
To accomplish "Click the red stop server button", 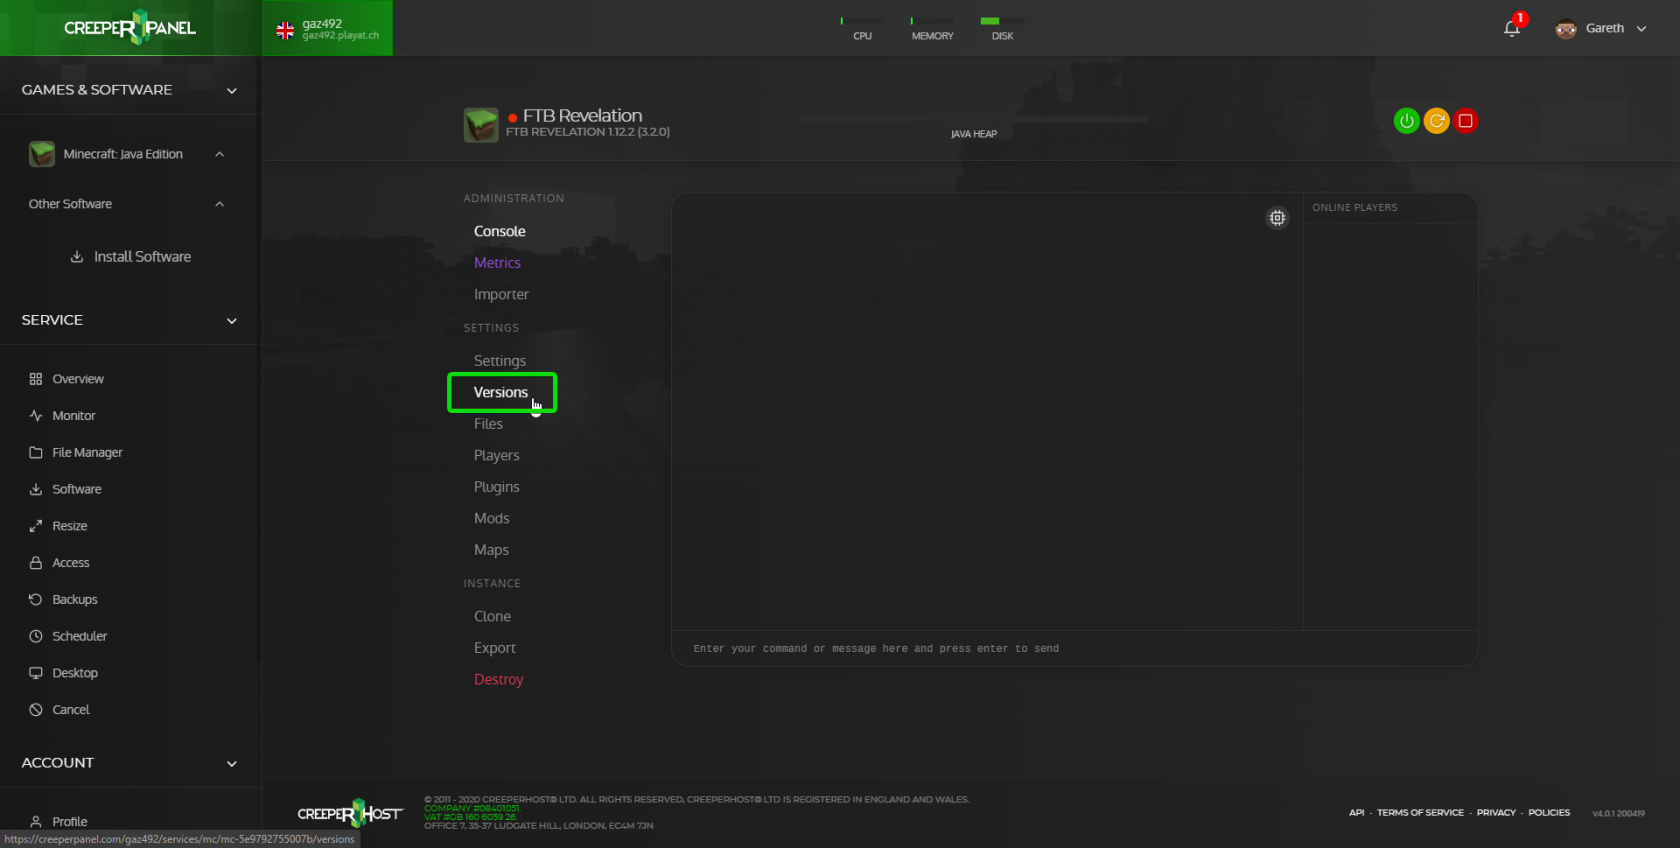I will pos(1466,121).
